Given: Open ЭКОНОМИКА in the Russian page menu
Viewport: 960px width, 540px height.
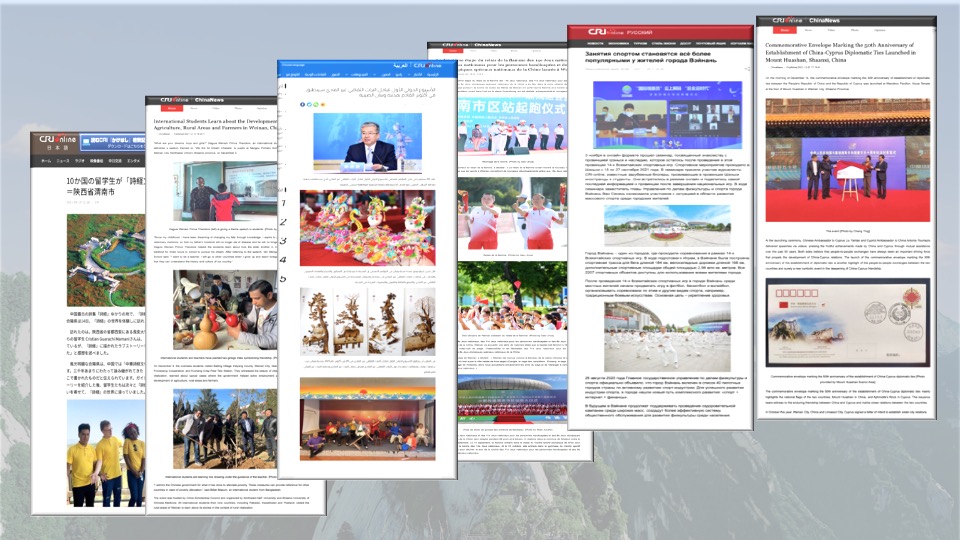Looking at the screenshot, I should click(x=618, y=43).
